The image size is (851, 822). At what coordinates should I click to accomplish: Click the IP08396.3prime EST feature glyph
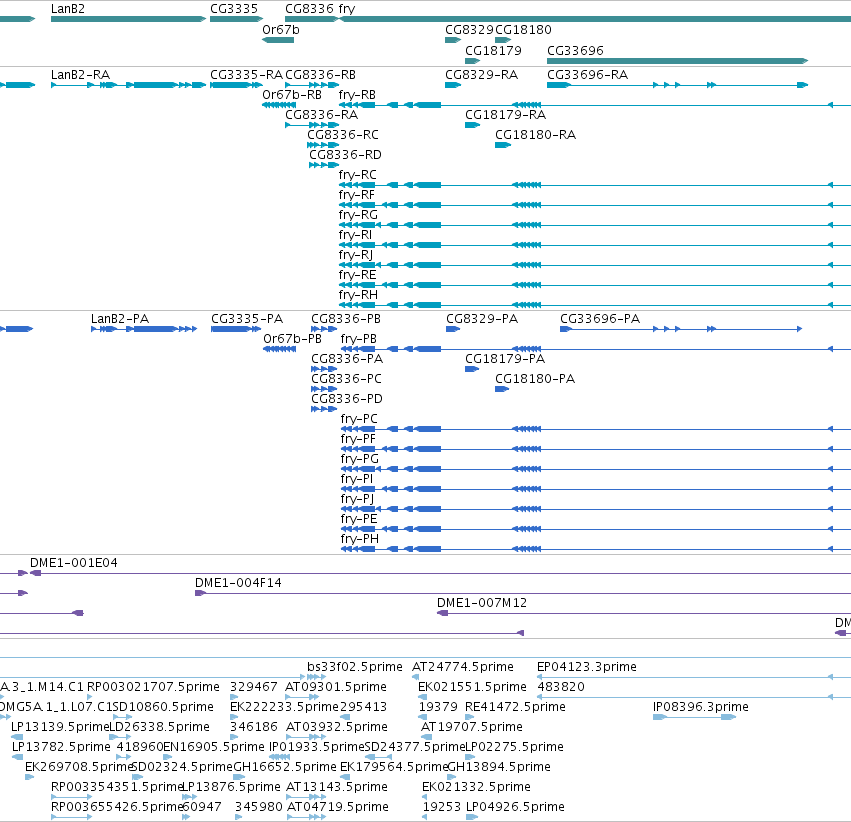click(x=694, y=717)
